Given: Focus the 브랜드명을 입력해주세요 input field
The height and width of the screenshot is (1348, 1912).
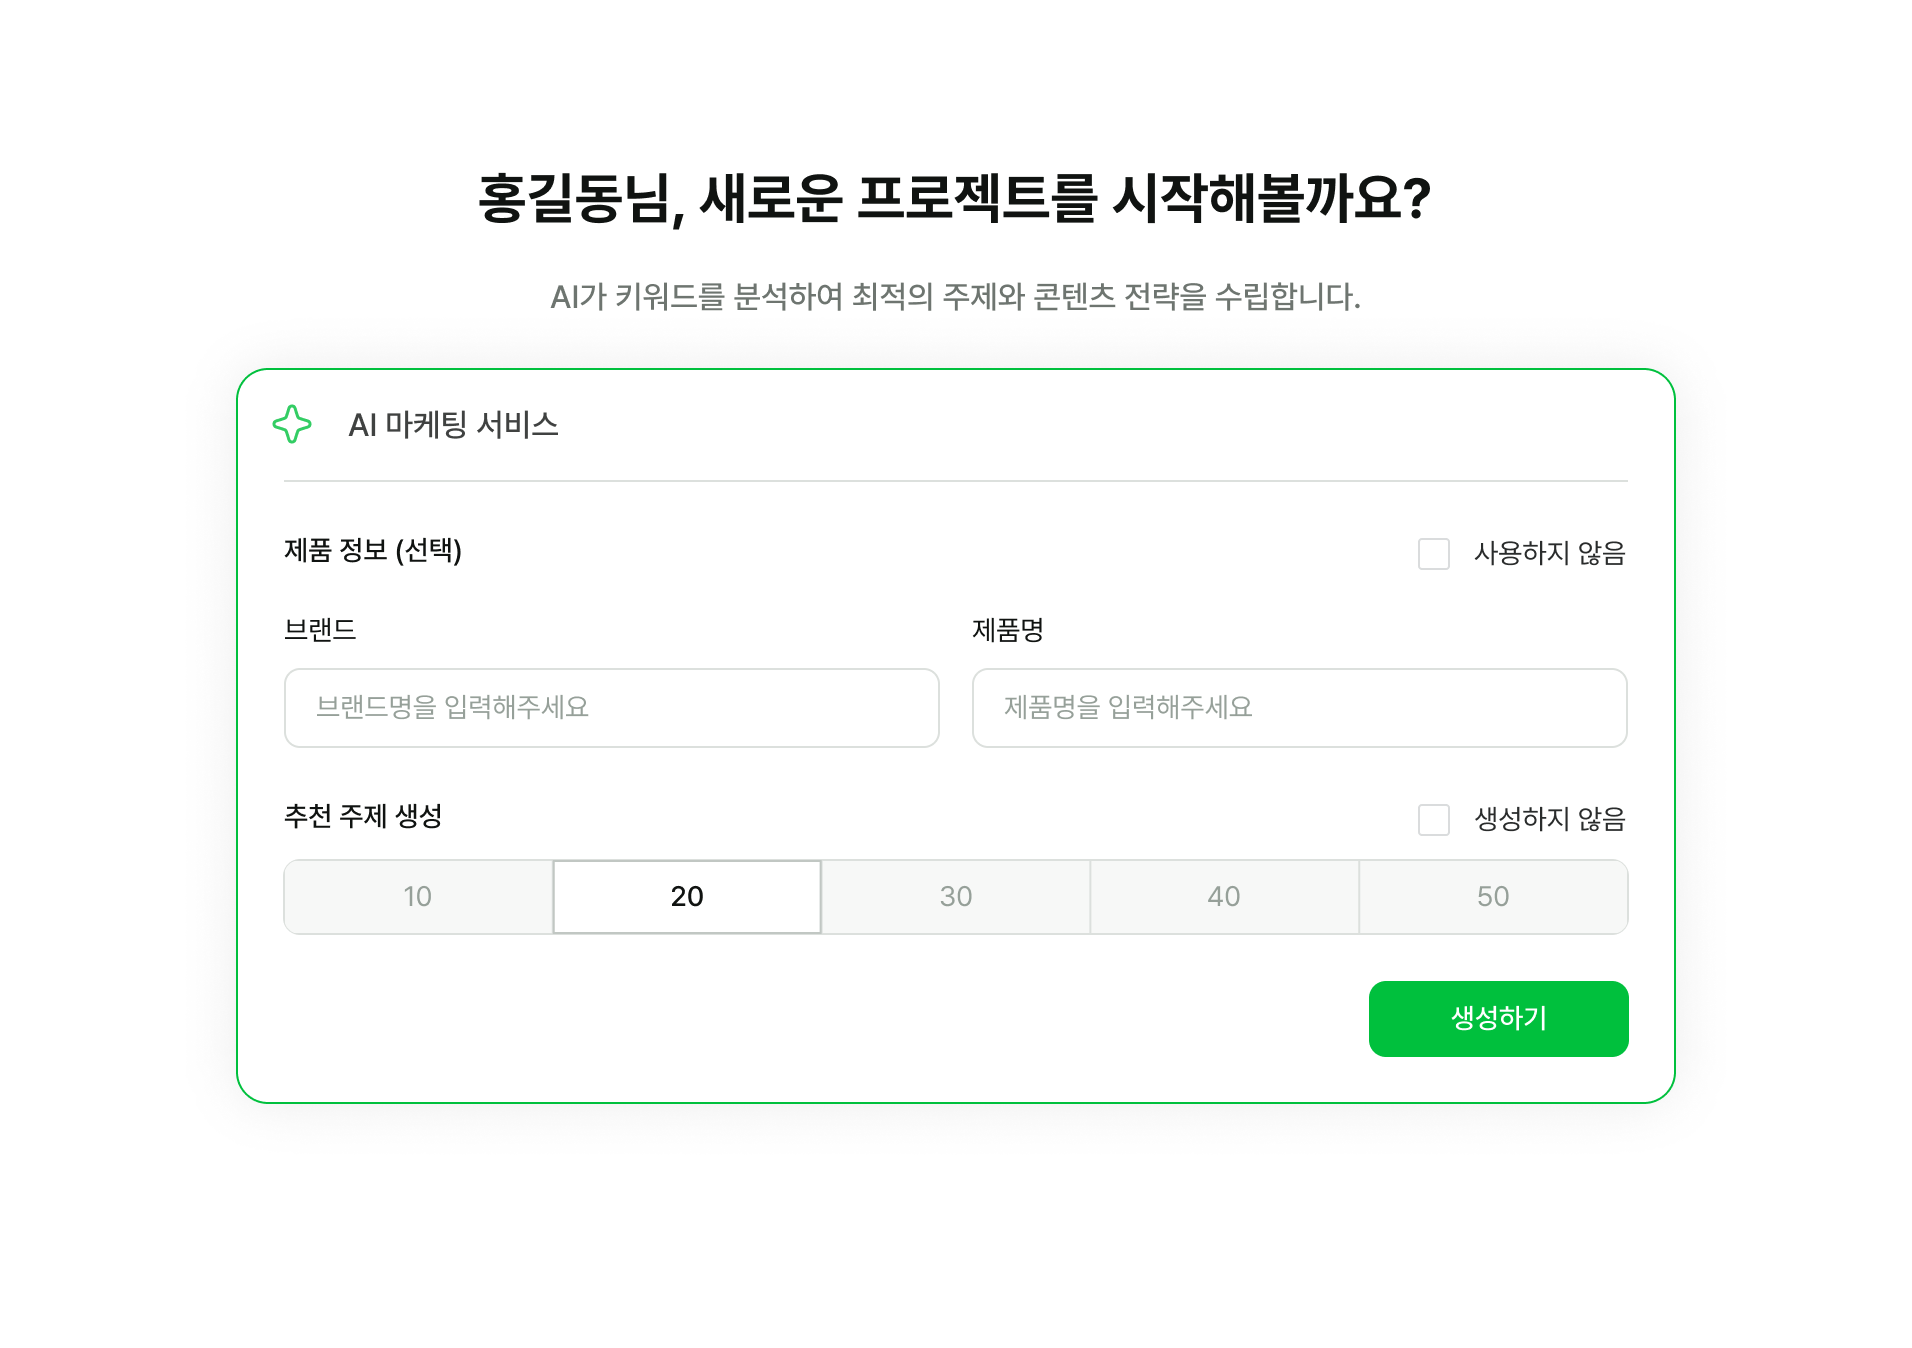Looking at the screenshot, I should coord(611,708).
